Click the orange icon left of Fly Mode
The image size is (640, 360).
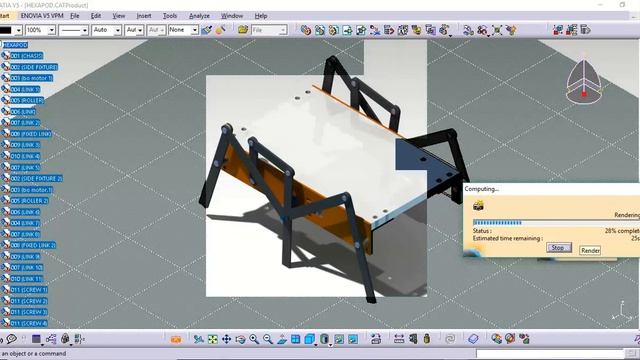176,339
